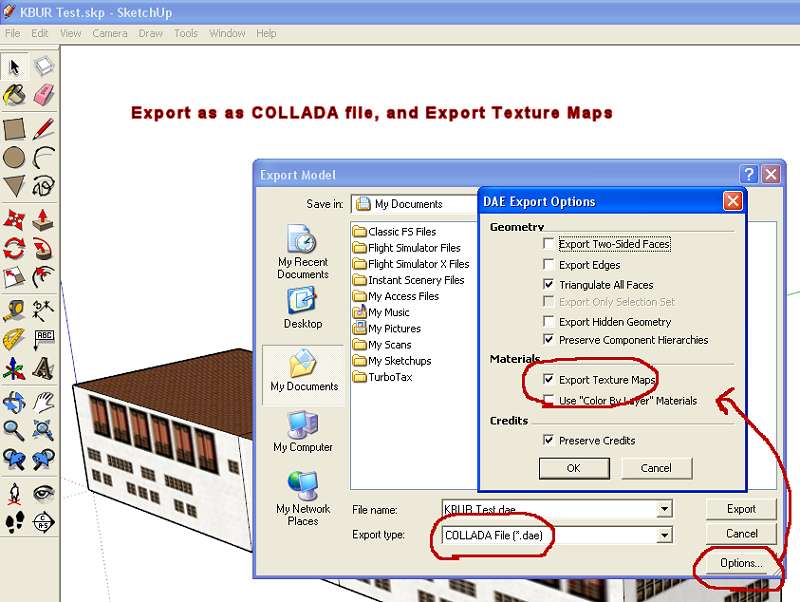Uncheck Preserve Credits option

548,440
